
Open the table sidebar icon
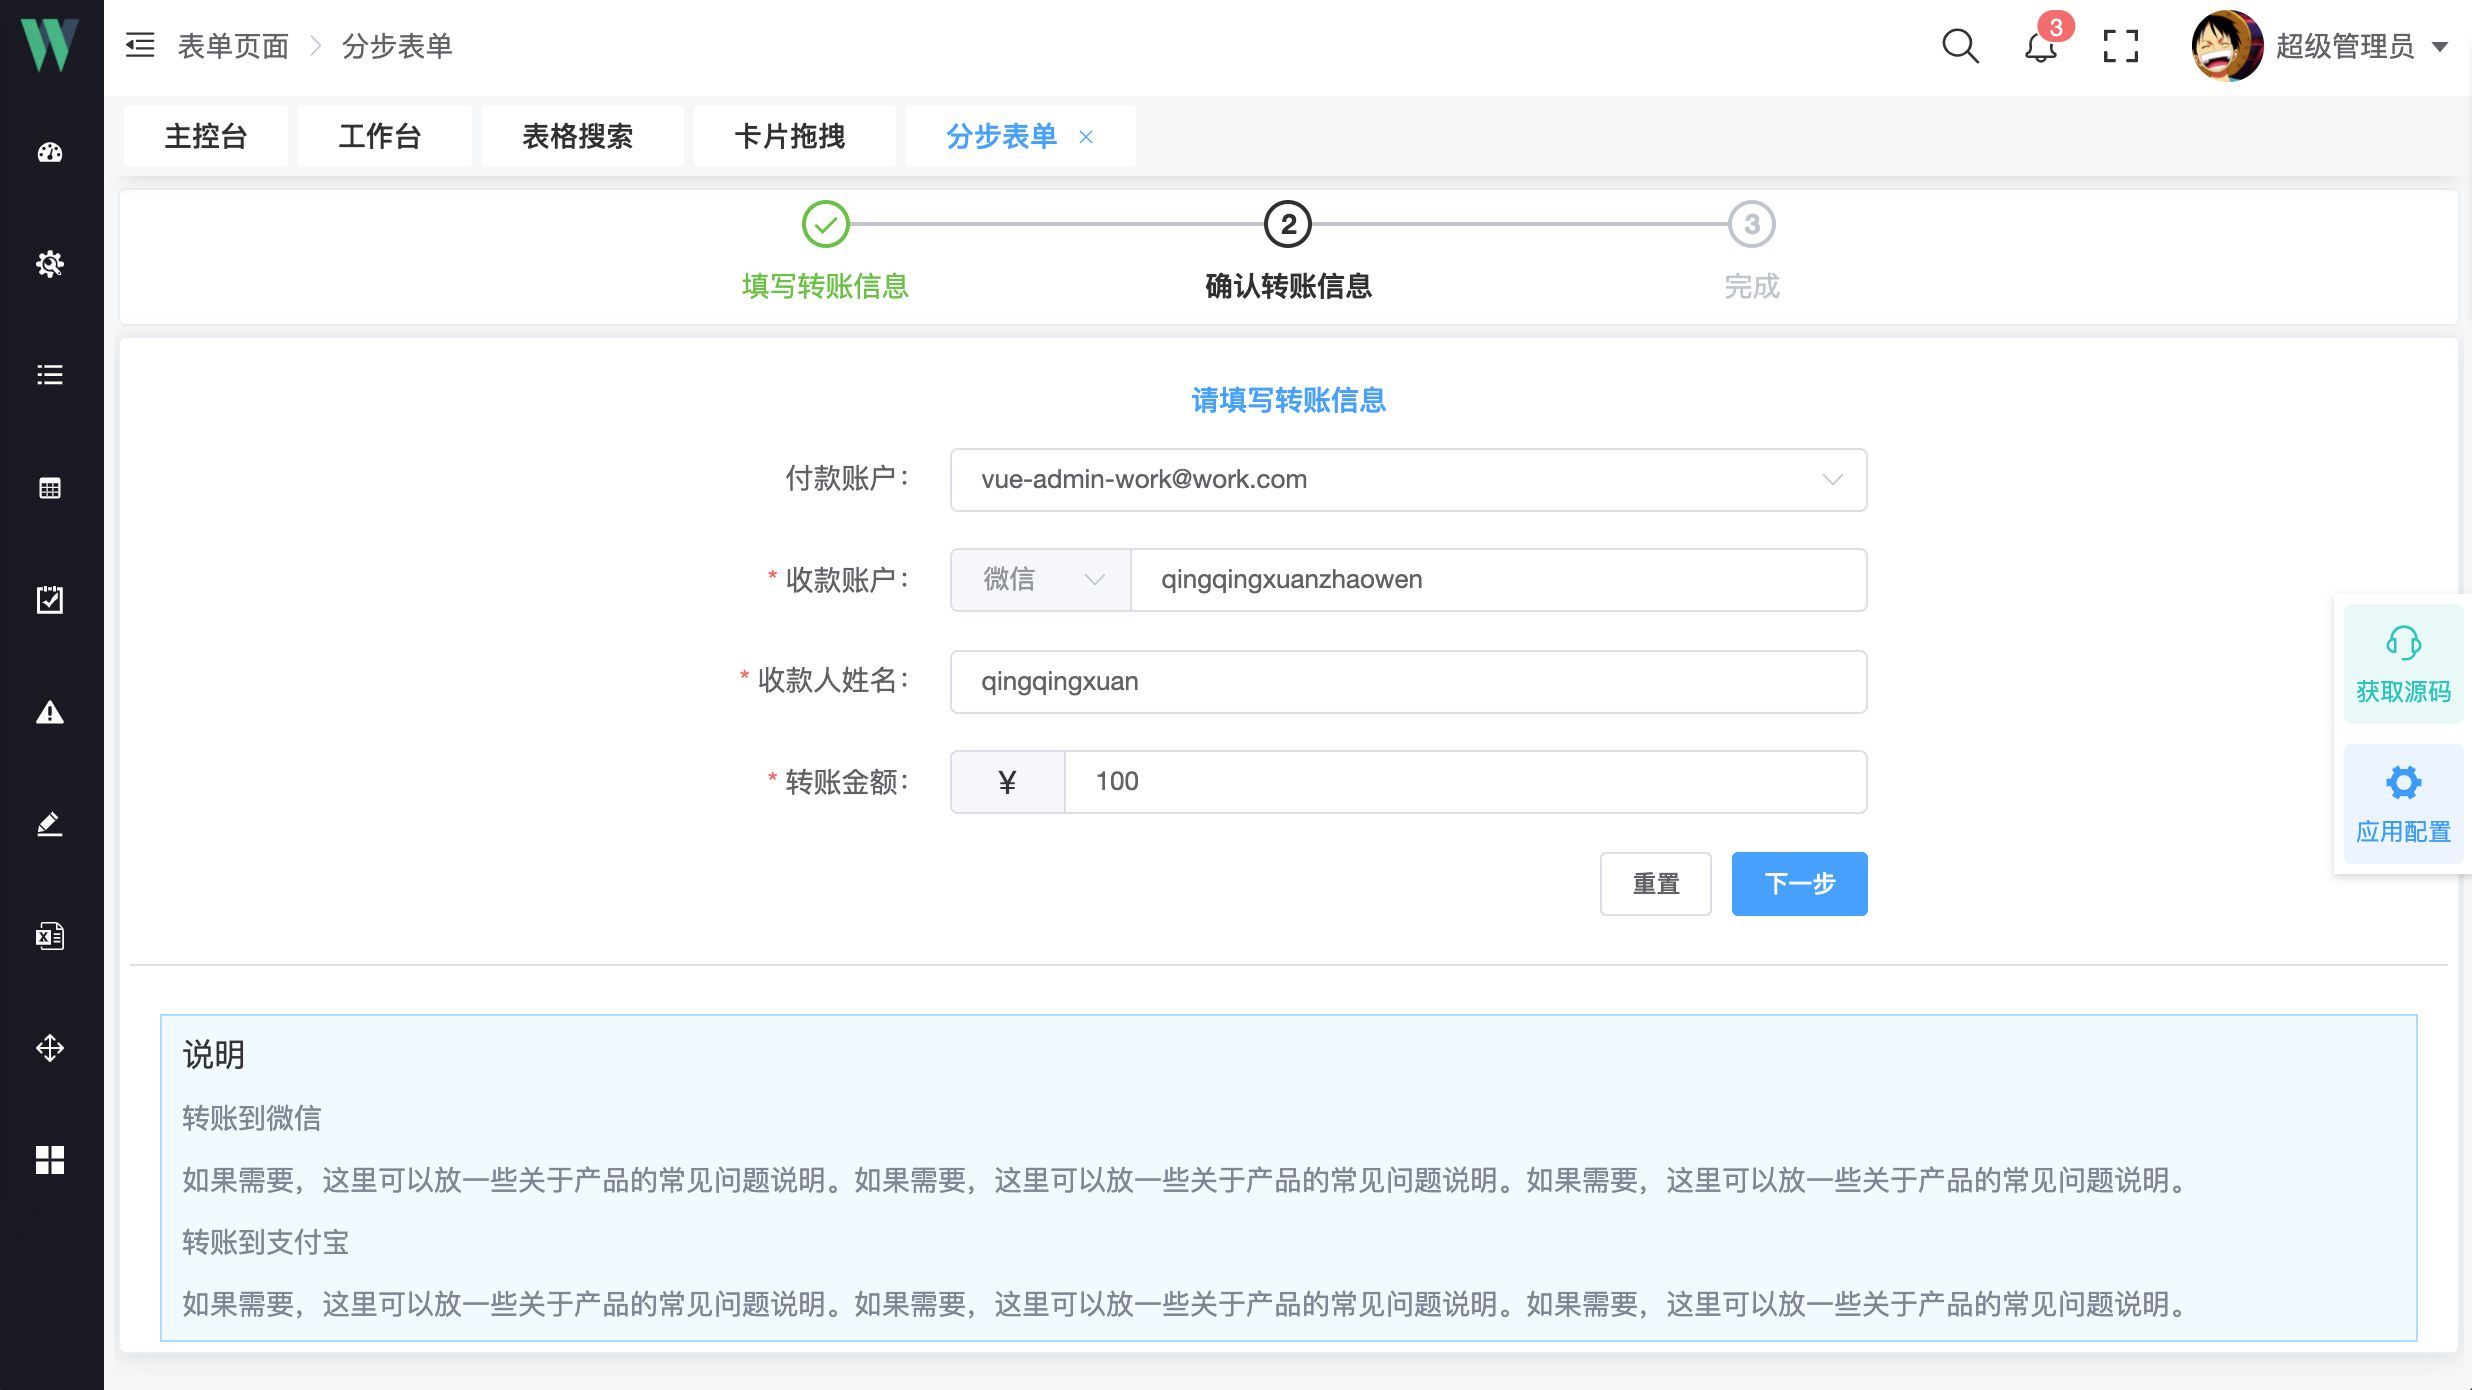[49, 488]
